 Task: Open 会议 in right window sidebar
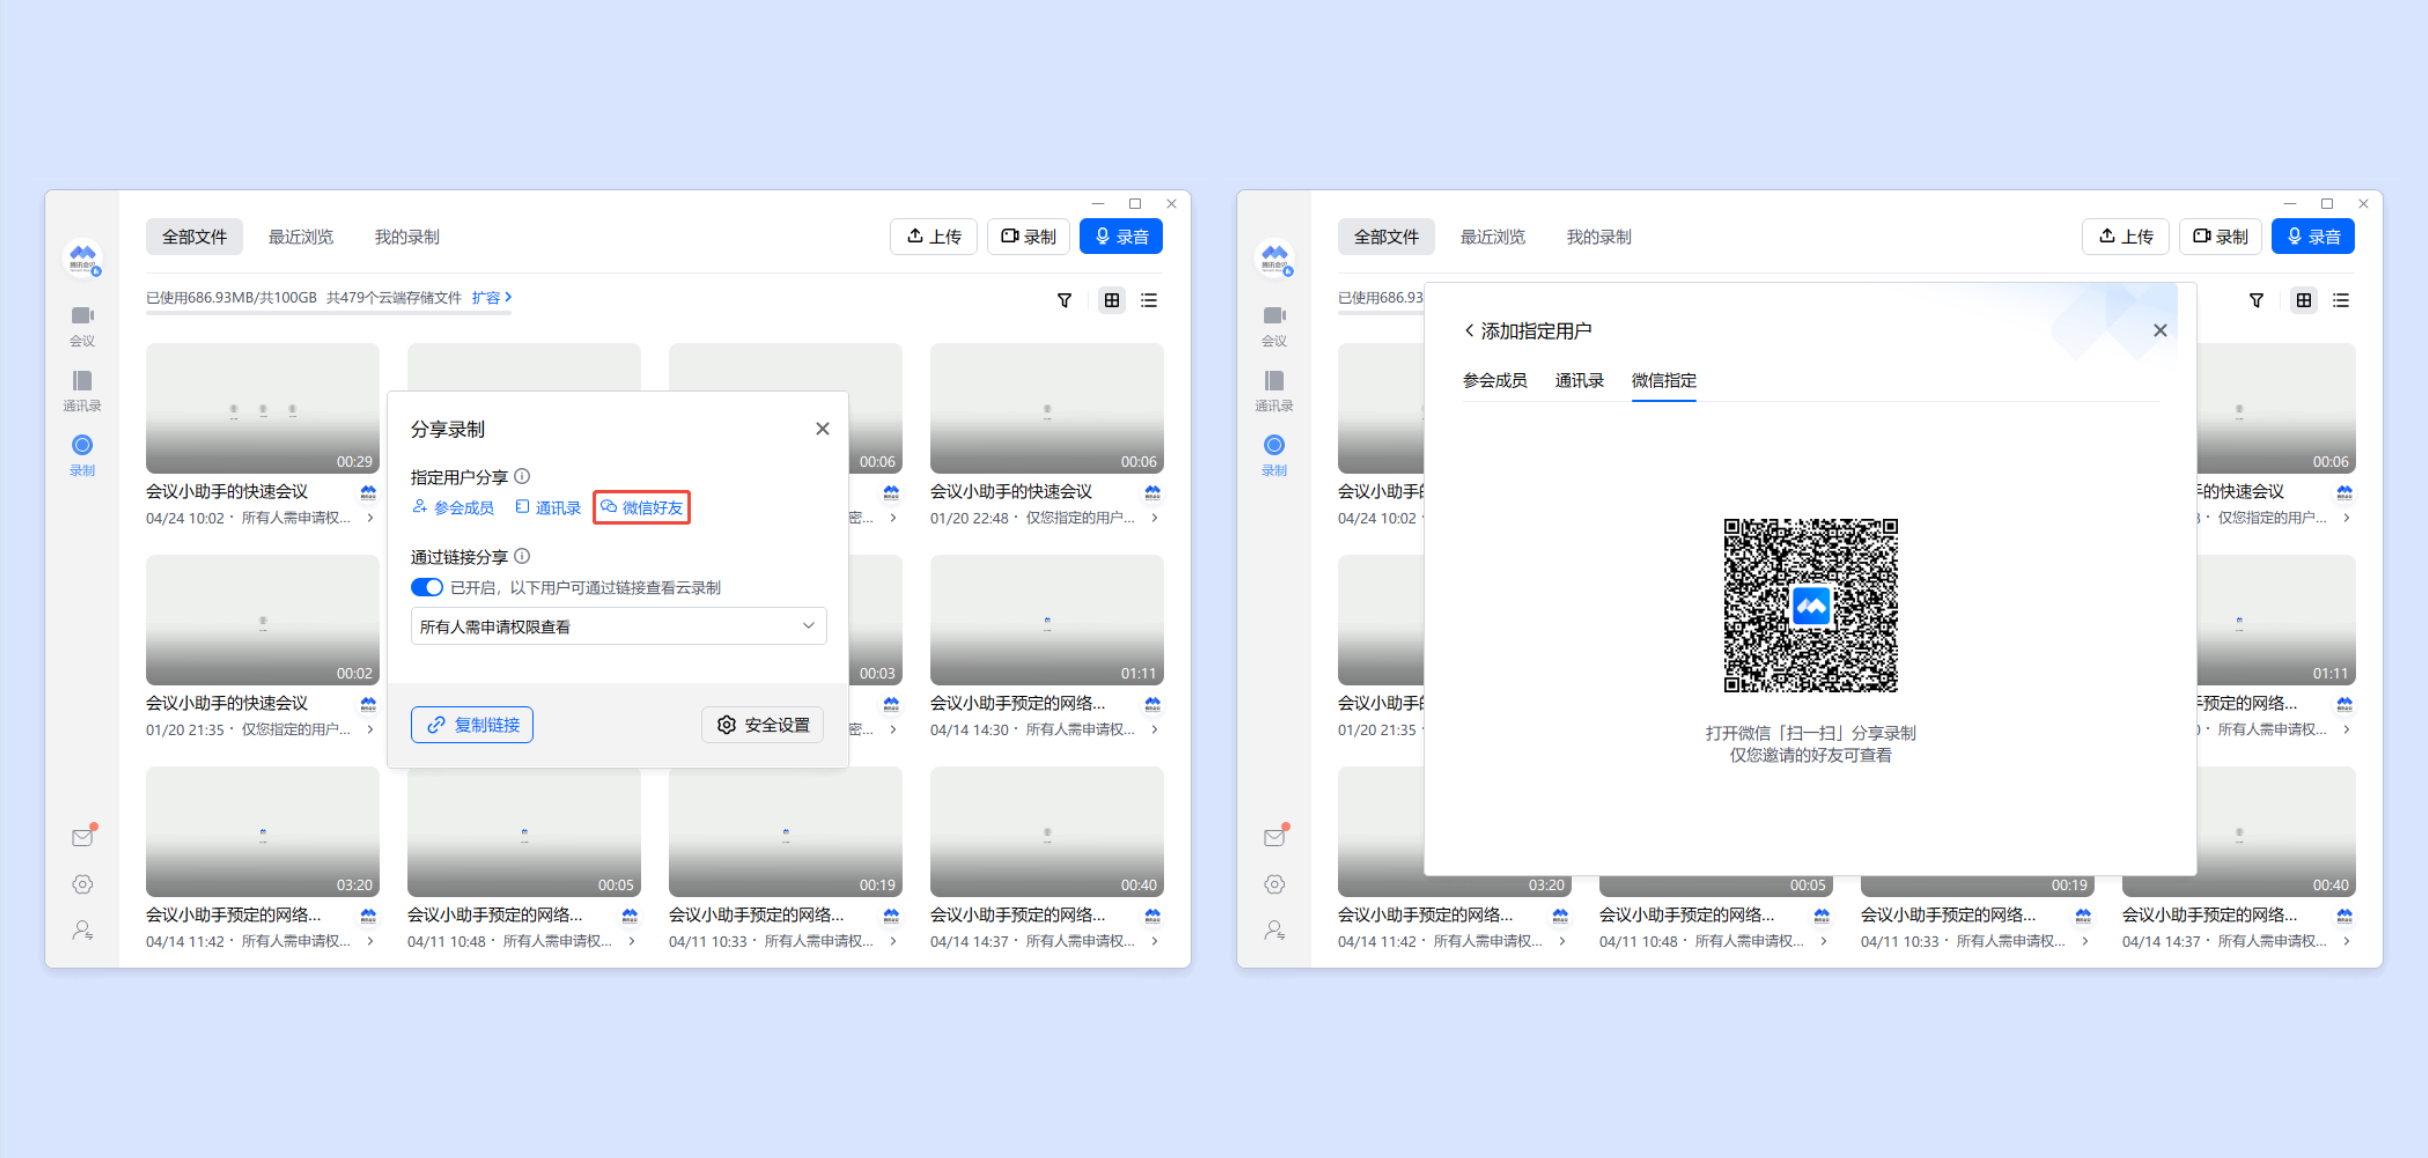(x=1274, y=326)
